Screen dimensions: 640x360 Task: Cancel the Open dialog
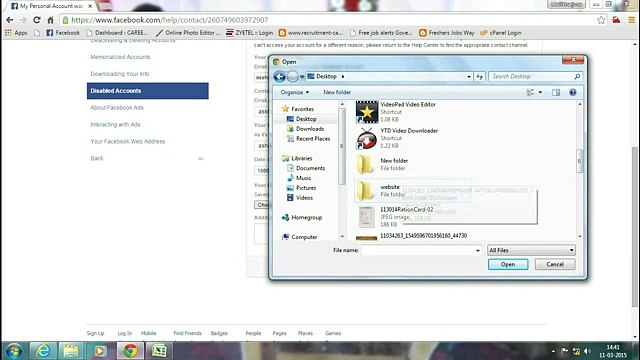(555, 264)
